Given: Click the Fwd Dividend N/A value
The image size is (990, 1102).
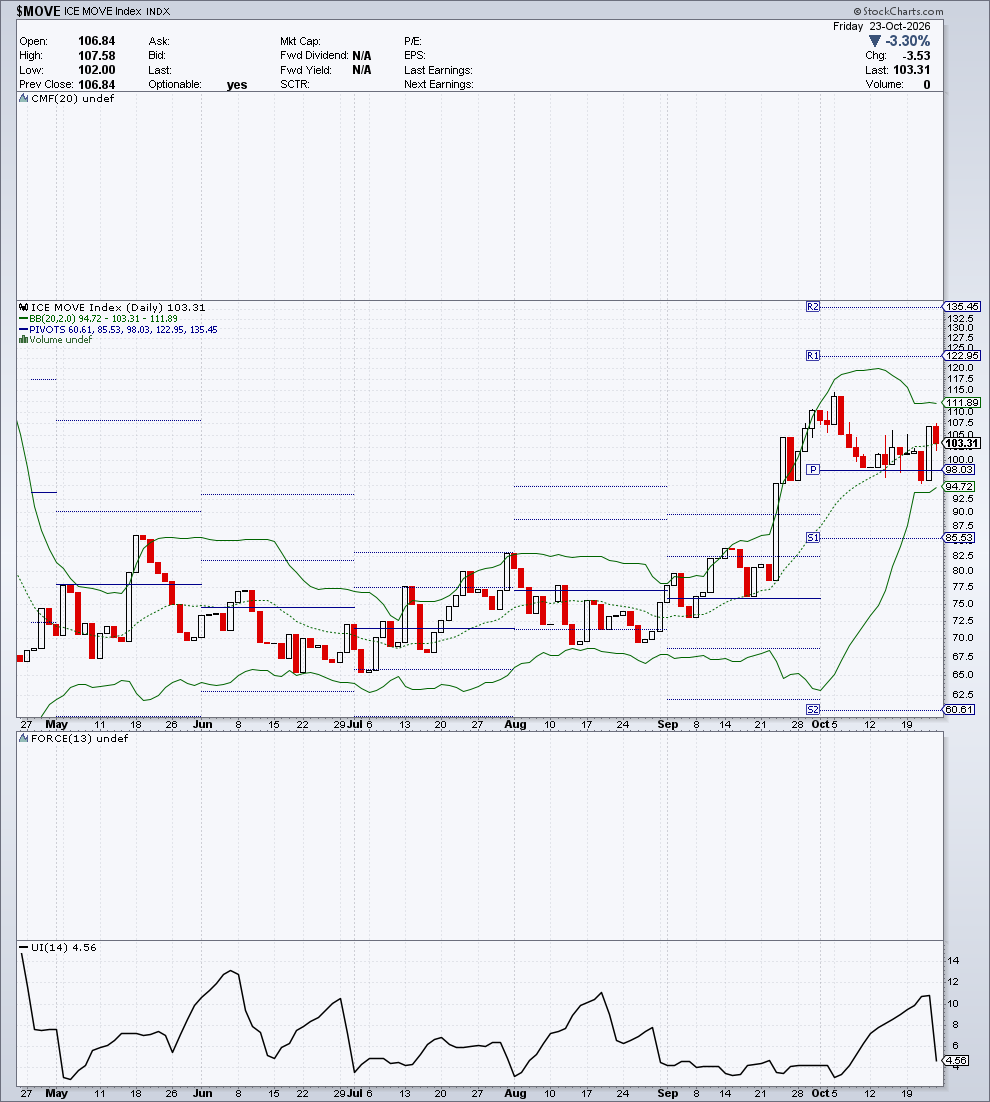Looking at the screenshot, I should coord(362,56).
